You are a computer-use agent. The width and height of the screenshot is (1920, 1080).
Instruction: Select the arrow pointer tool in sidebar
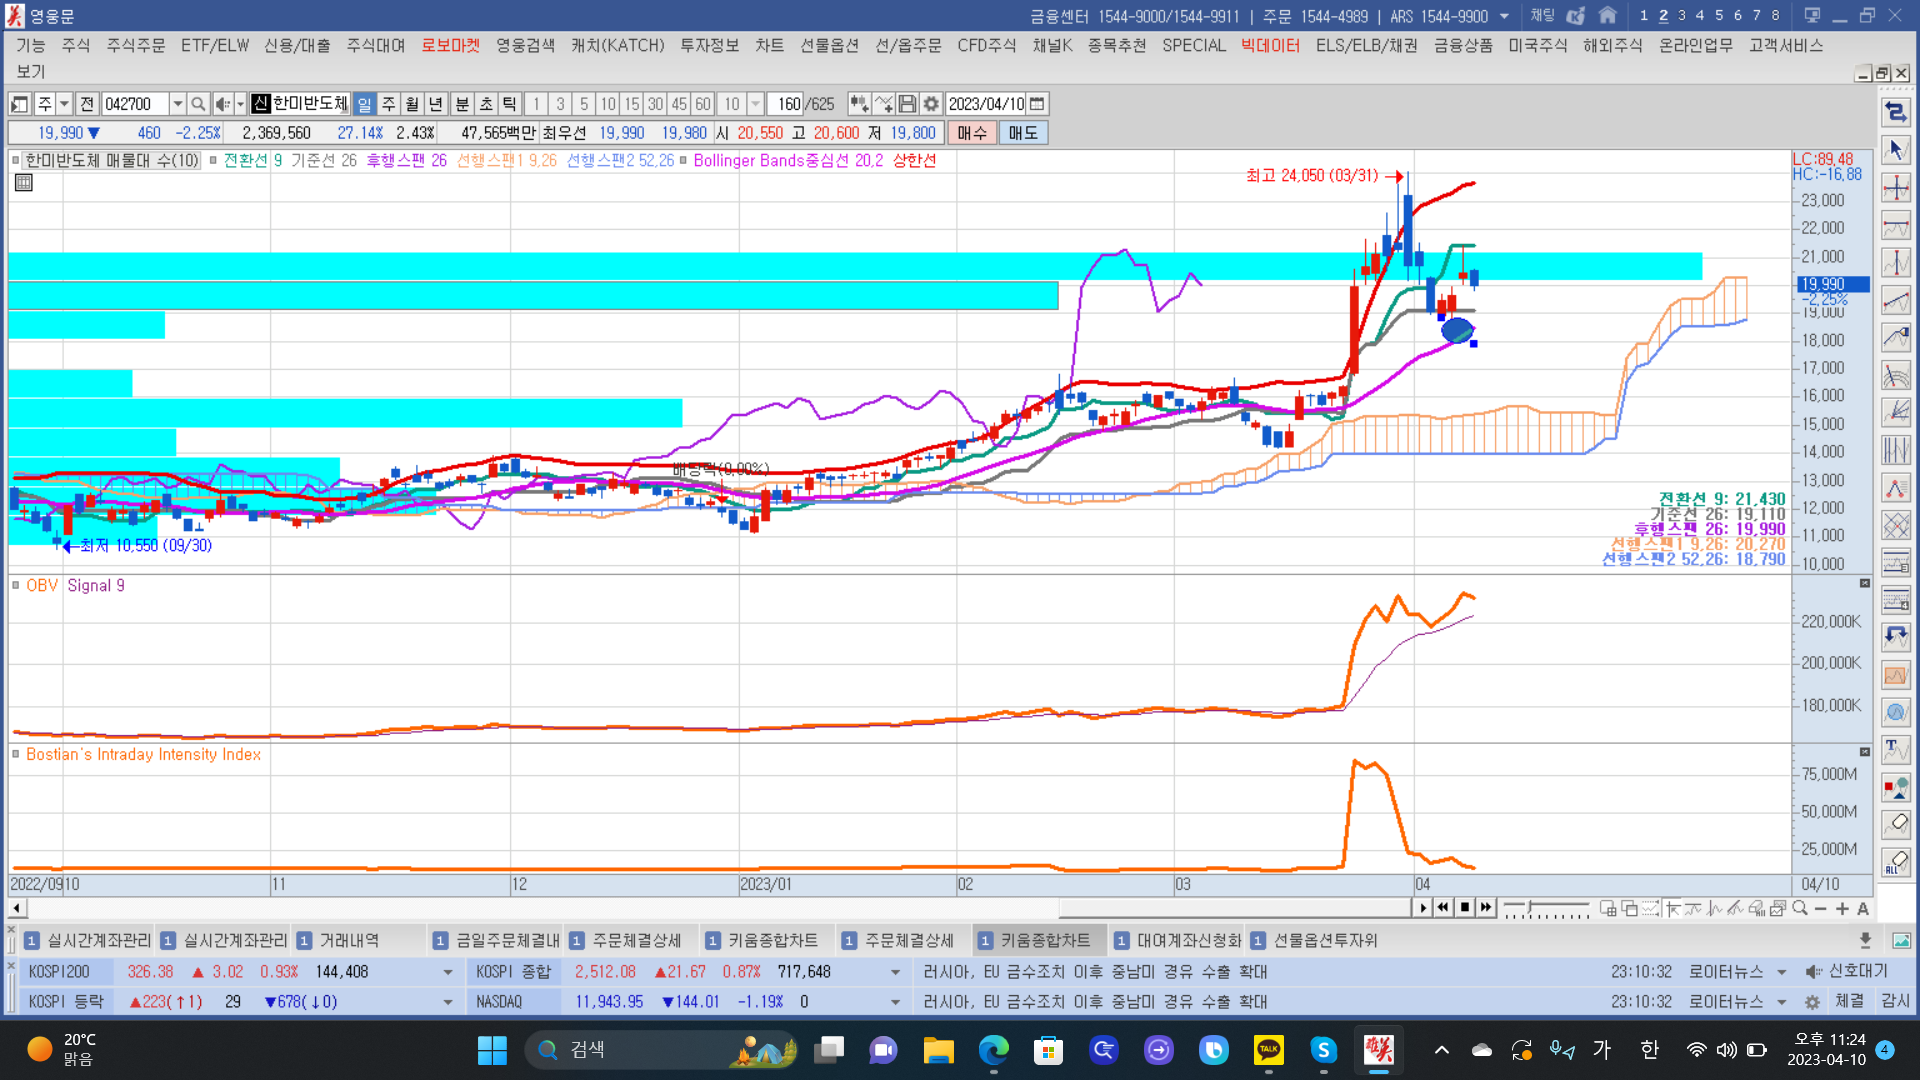[1895, 150]
